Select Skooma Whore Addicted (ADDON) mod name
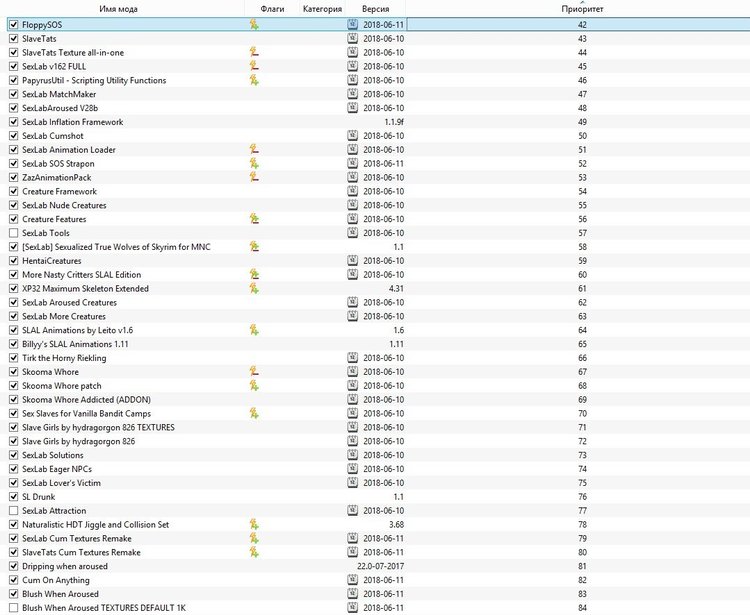This screenshot has height=615, width=750. (87, 399)
